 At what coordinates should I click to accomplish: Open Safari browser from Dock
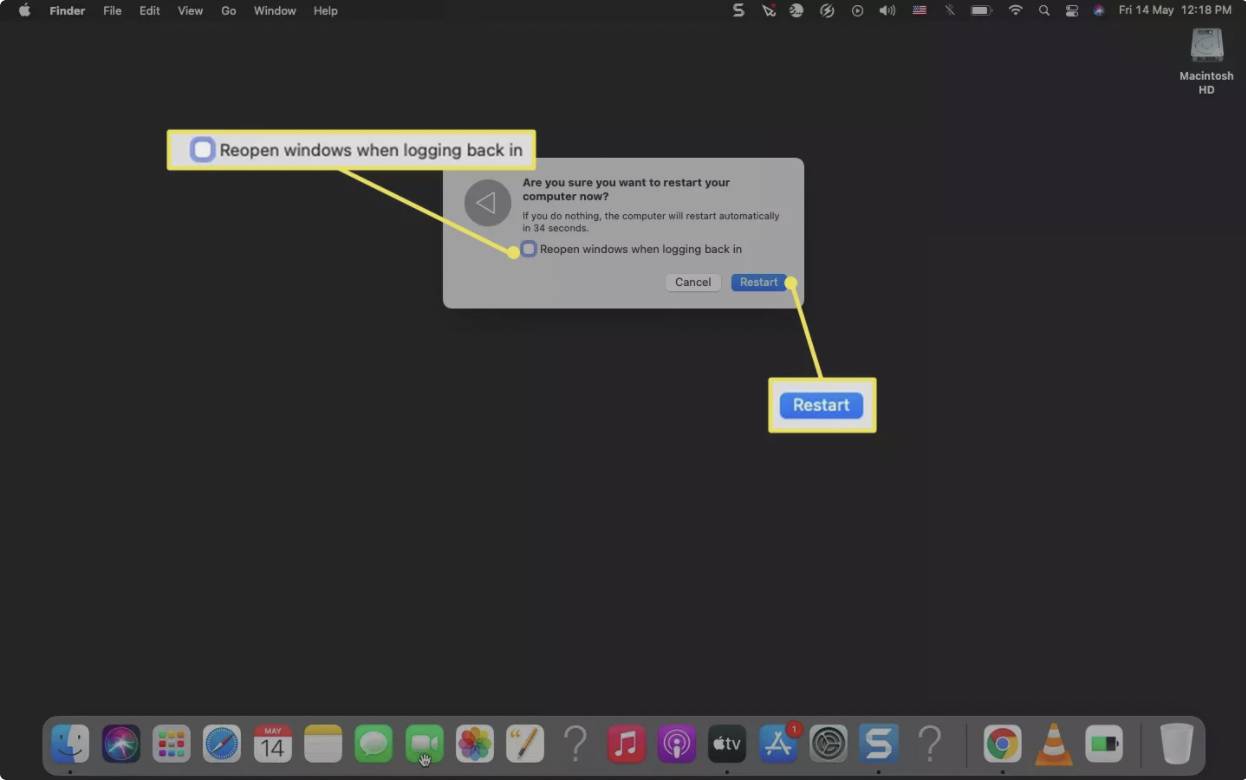[x=222, y=744]
